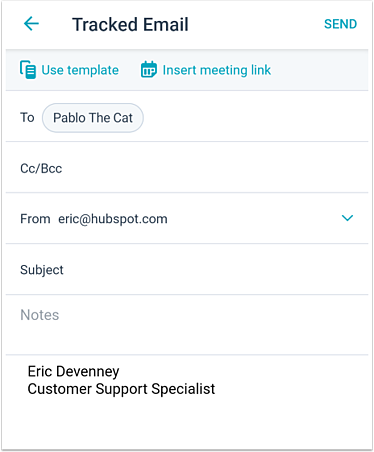Click the To field empty area
The height and width of the screenshot is (452, 374).
click(255, 118)
